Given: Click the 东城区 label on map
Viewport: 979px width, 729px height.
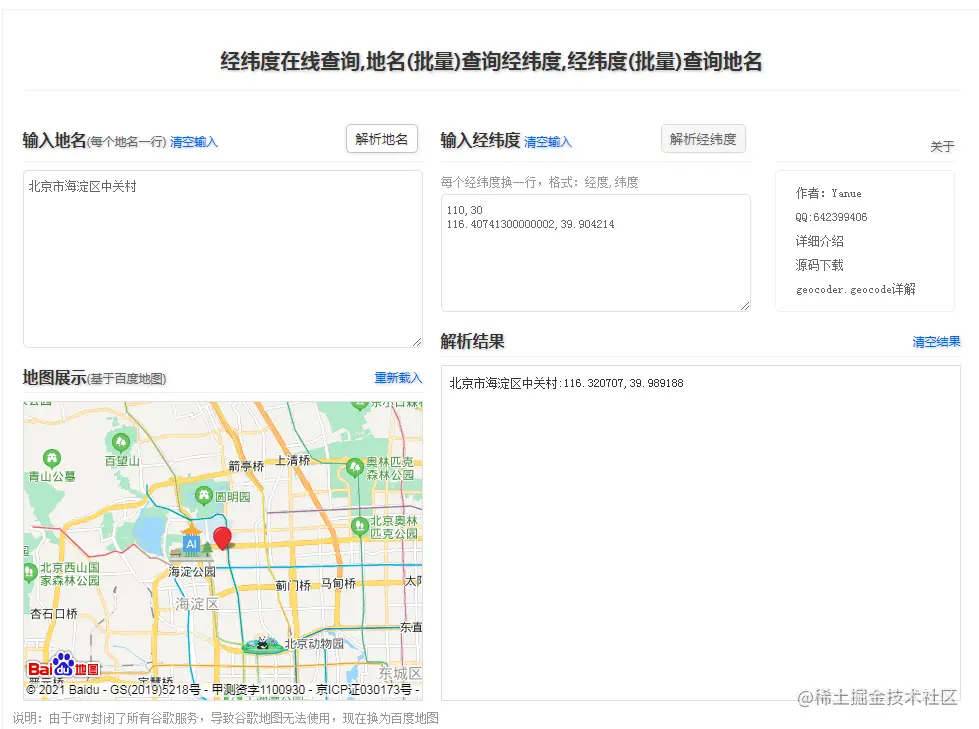Looking at the screenshot, I should coord(400,674).
